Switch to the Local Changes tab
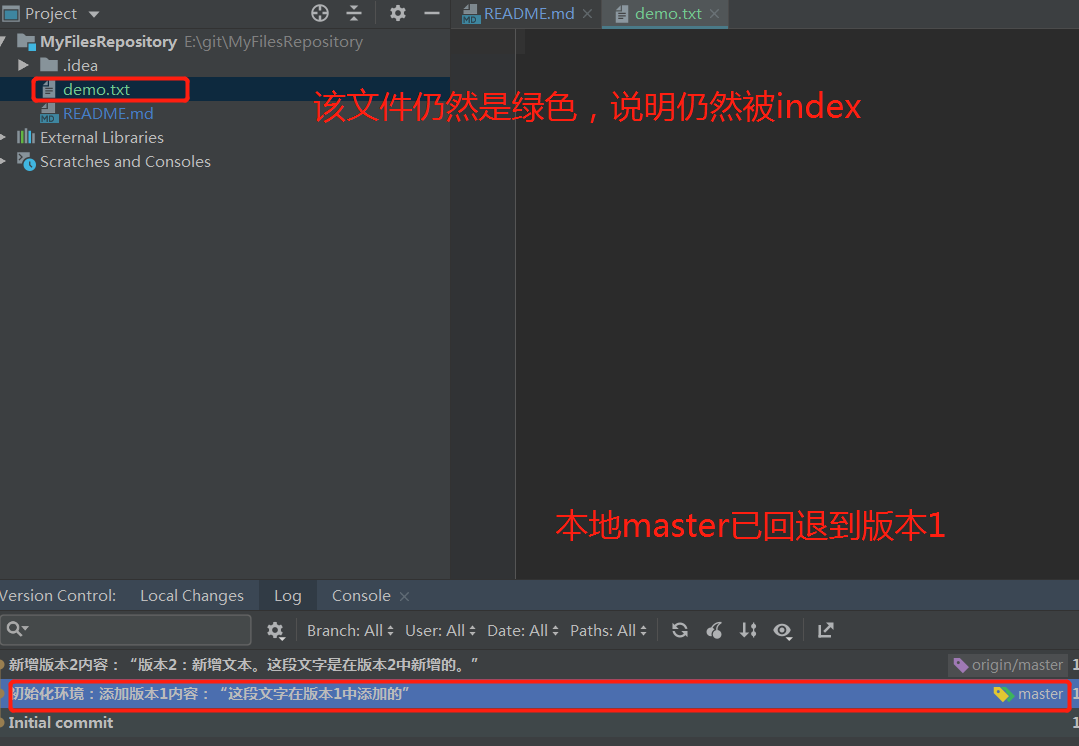Viewport: 1079px width, 746px height. [x=192, y=595]
